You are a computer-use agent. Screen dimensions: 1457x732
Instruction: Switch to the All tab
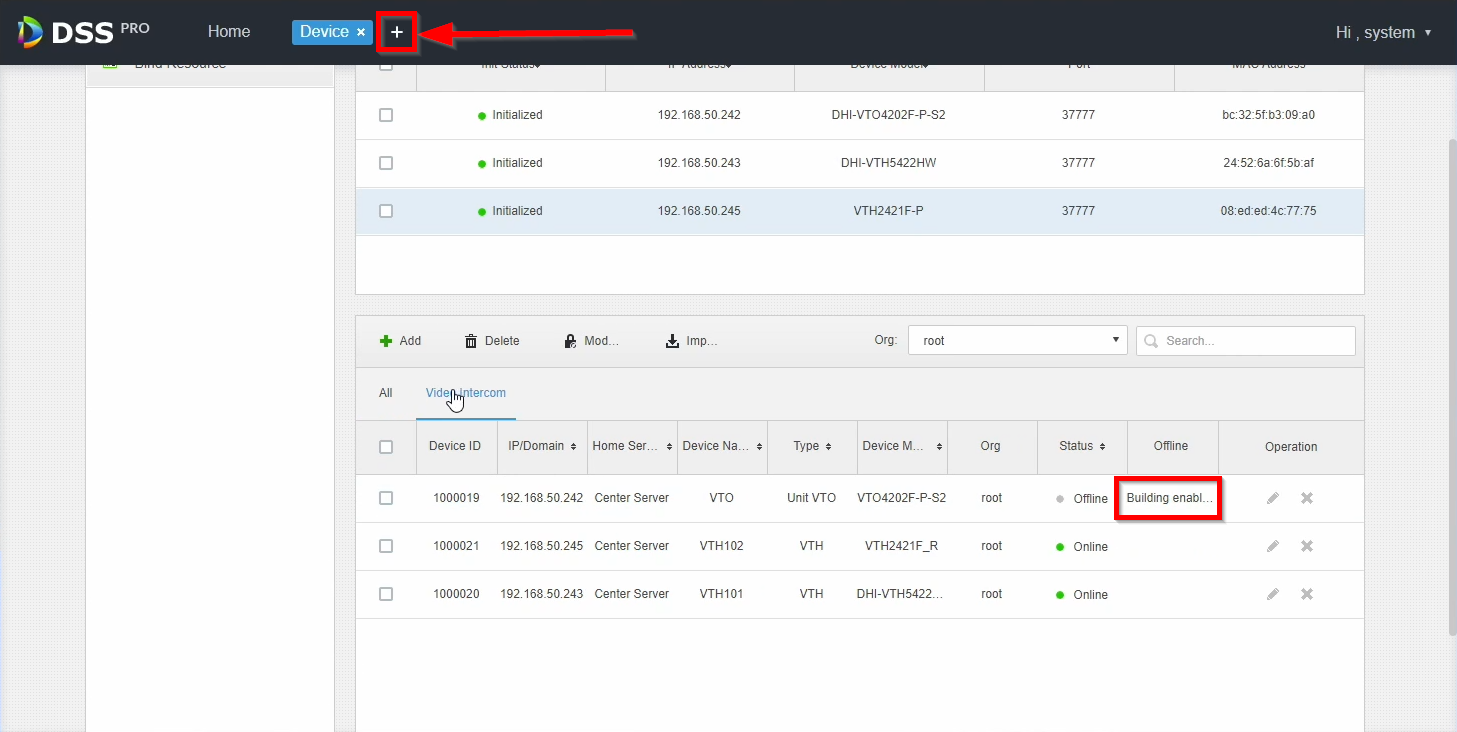[x=385, y=393]
